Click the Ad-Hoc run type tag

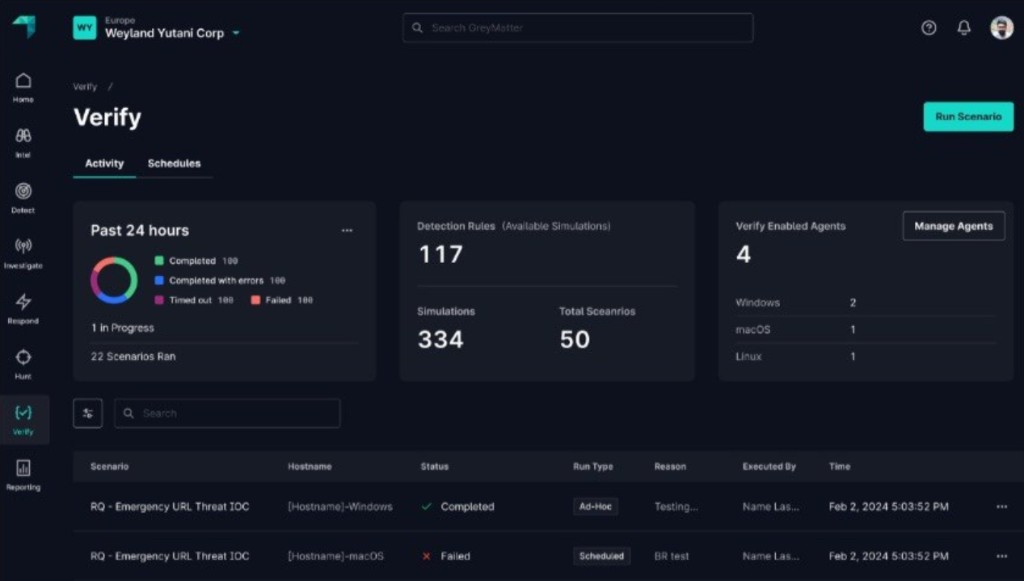(x=596, y=507)
